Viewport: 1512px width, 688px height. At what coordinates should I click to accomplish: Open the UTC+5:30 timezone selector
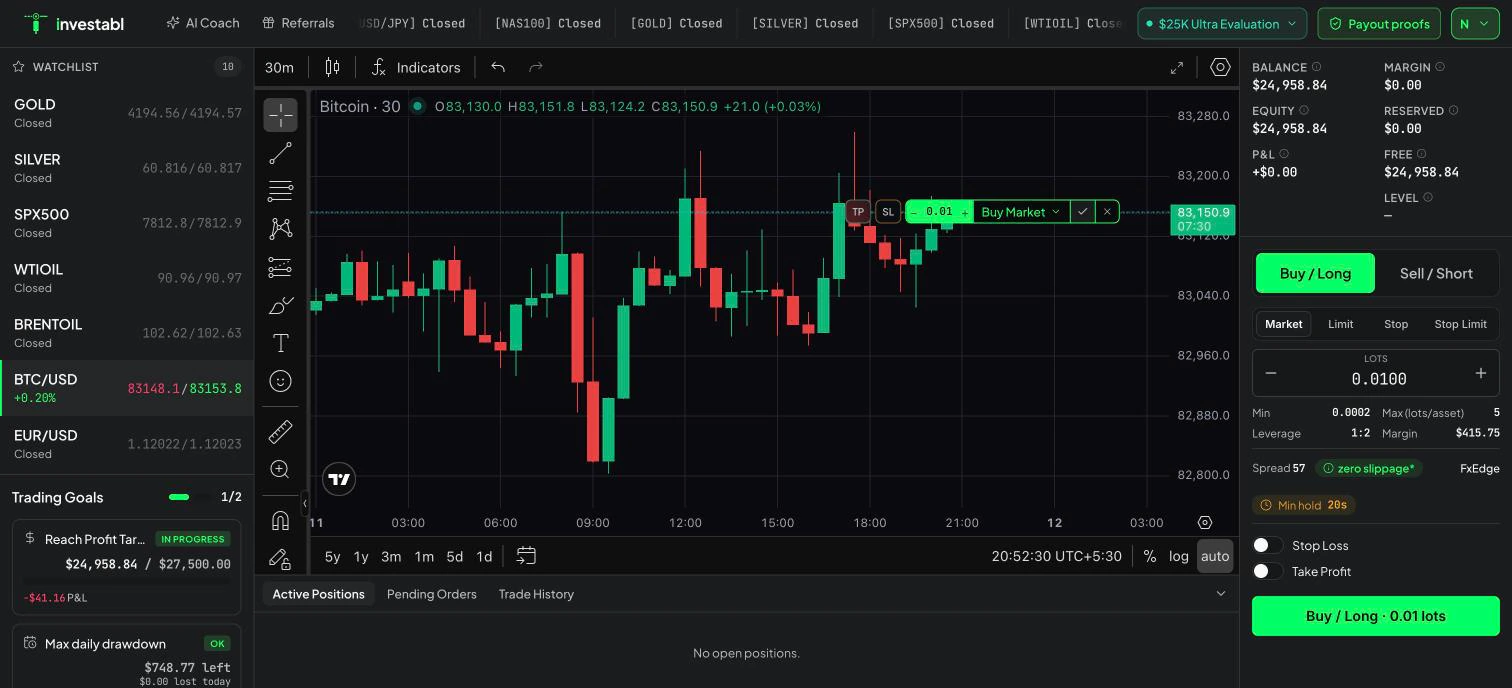point(1057,556)
